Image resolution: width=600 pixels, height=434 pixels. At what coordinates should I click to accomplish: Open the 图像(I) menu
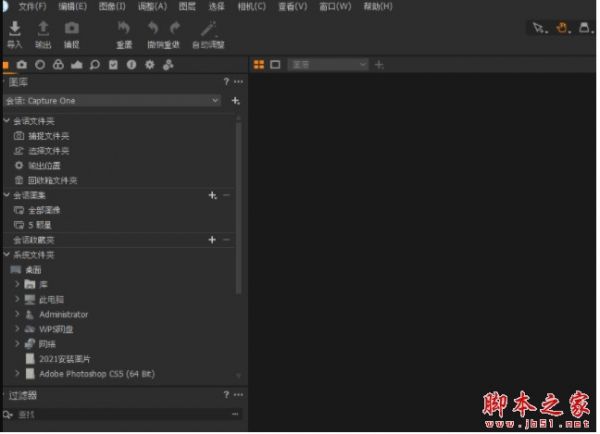click(x=112, y=7)
